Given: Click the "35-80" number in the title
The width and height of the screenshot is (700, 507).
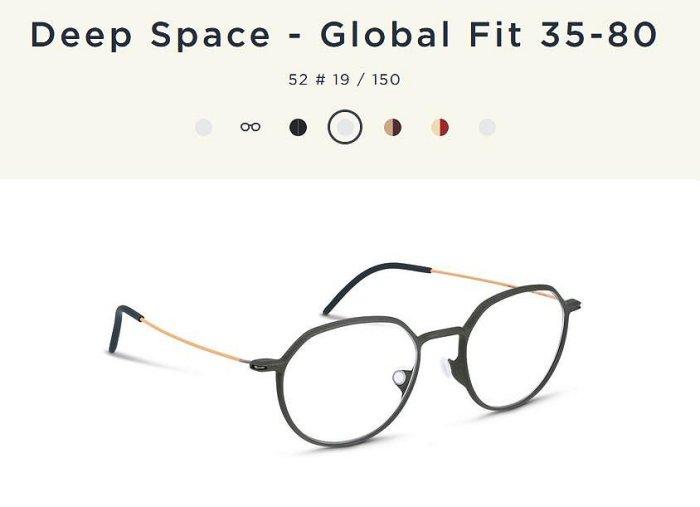Looking at the screenshot, I should pyautogui.click(x=599, y=34).
